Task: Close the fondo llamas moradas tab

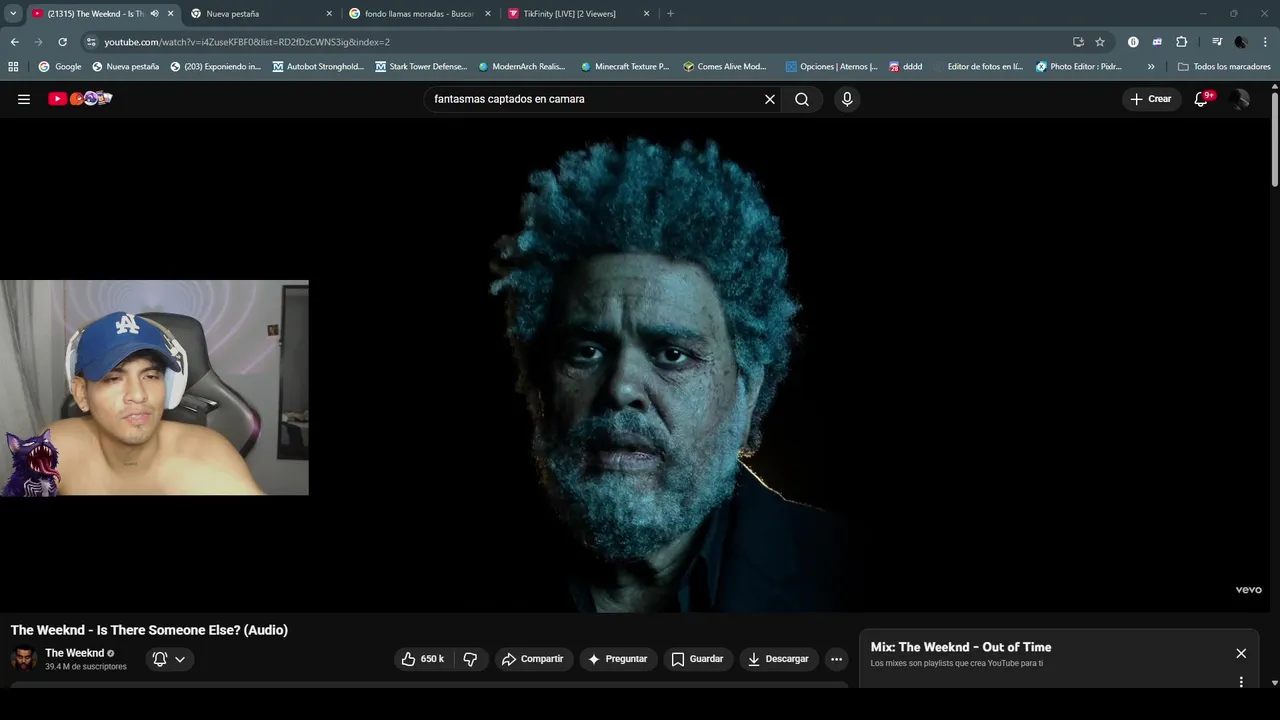Action: point(487,14)
